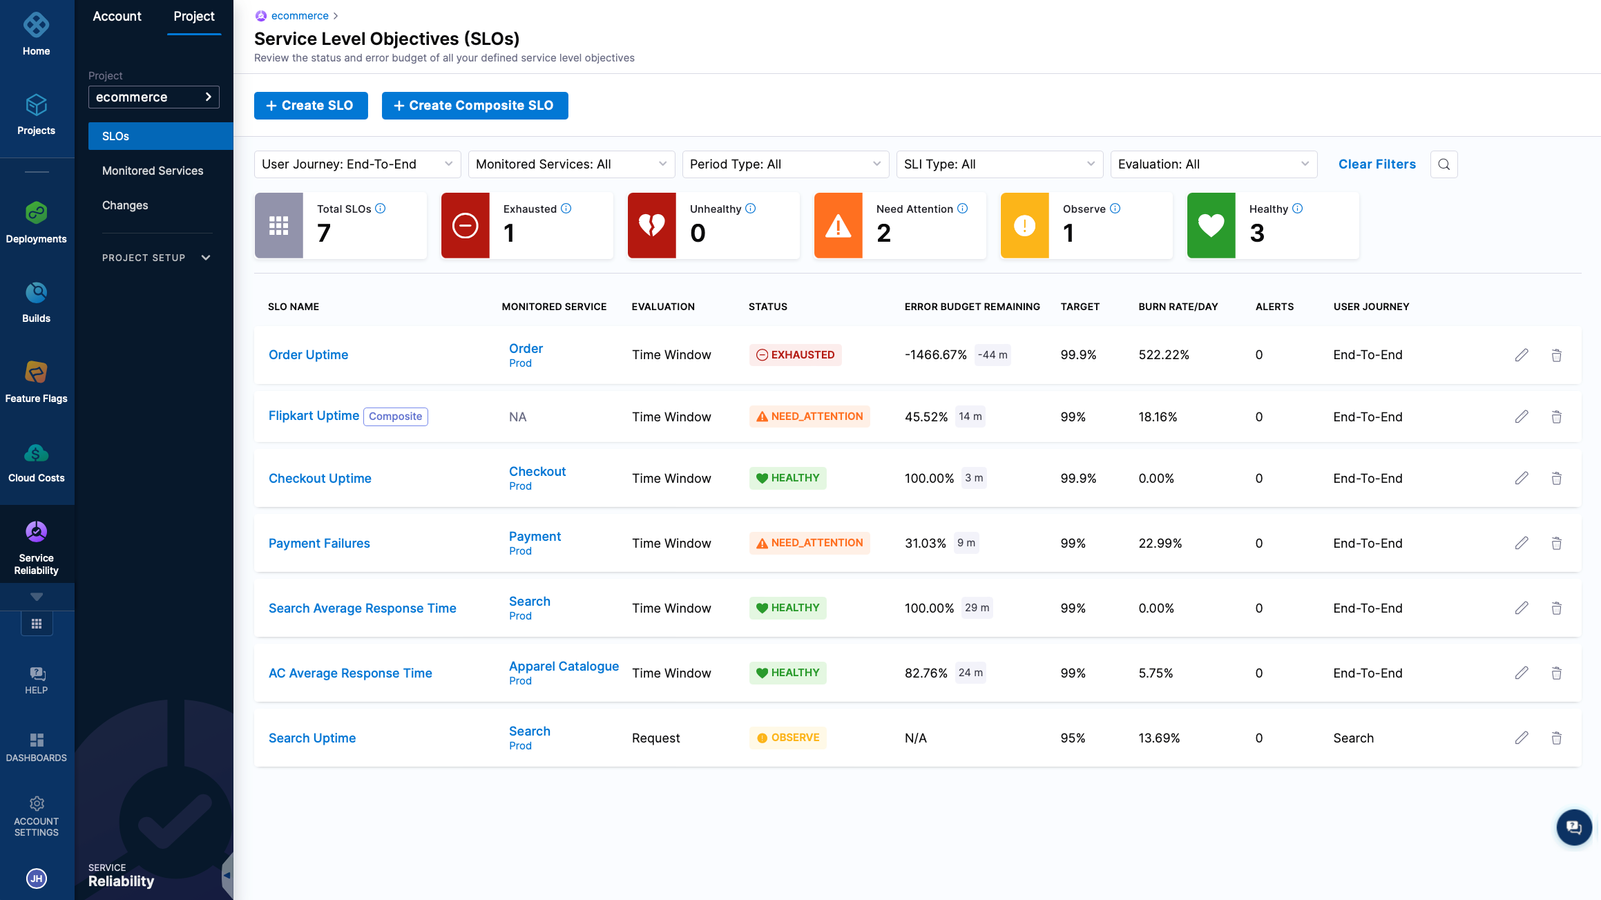1601x900 pixels.
Task: Click ecommerce breadcrumb link
Action: (x=300, y=16)
